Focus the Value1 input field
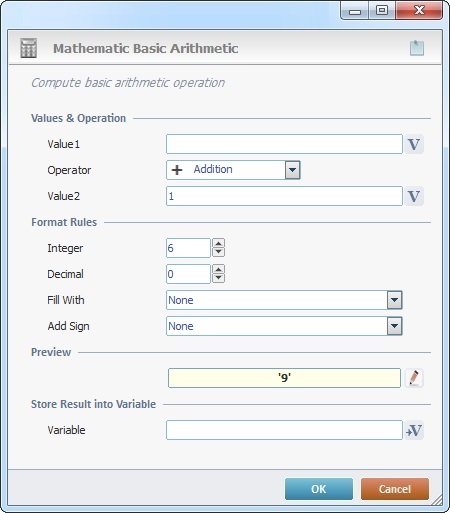The height and width of the screenshot is (513, 450). (284, 144)
